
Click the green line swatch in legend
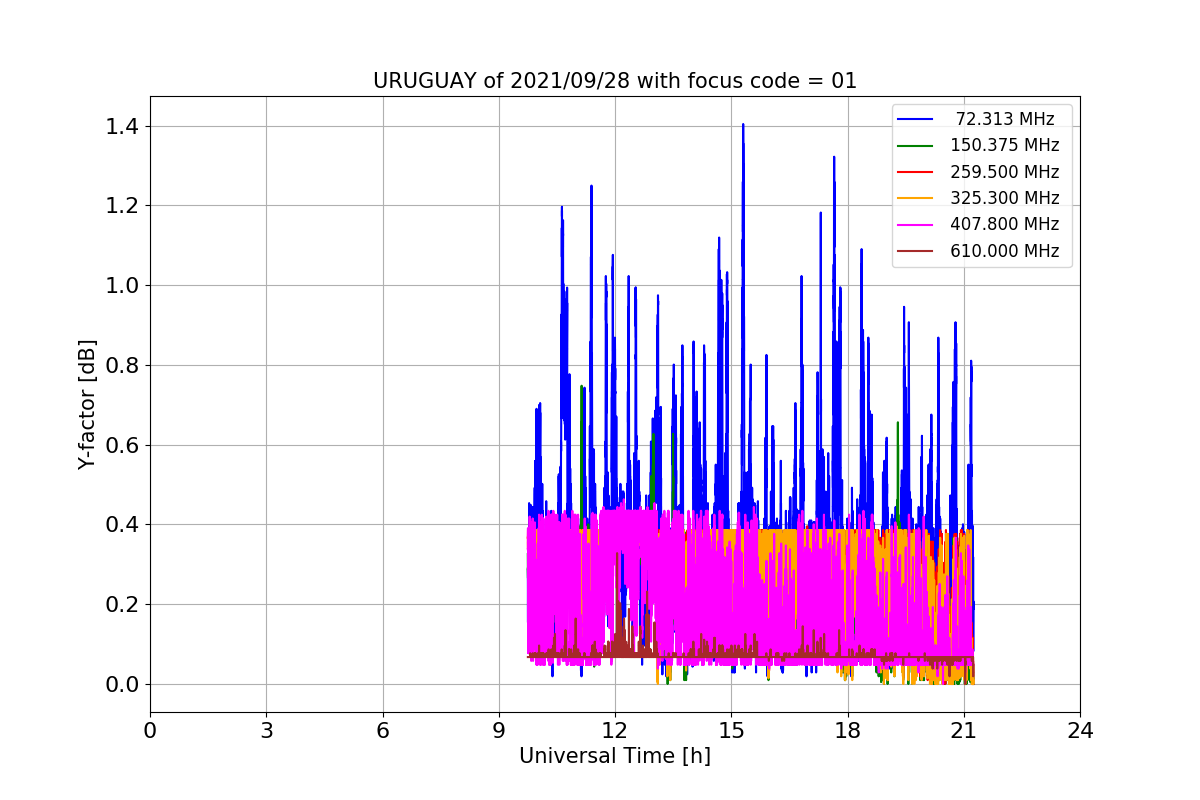tap(915, 146)
